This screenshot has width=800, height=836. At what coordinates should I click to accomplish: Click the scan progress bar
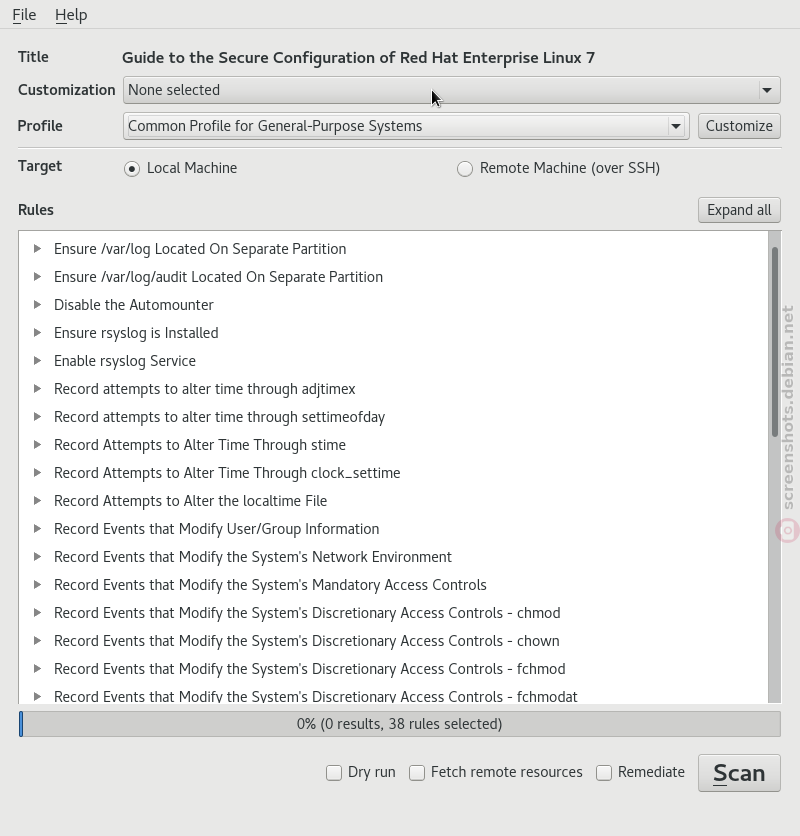point(400,724)
